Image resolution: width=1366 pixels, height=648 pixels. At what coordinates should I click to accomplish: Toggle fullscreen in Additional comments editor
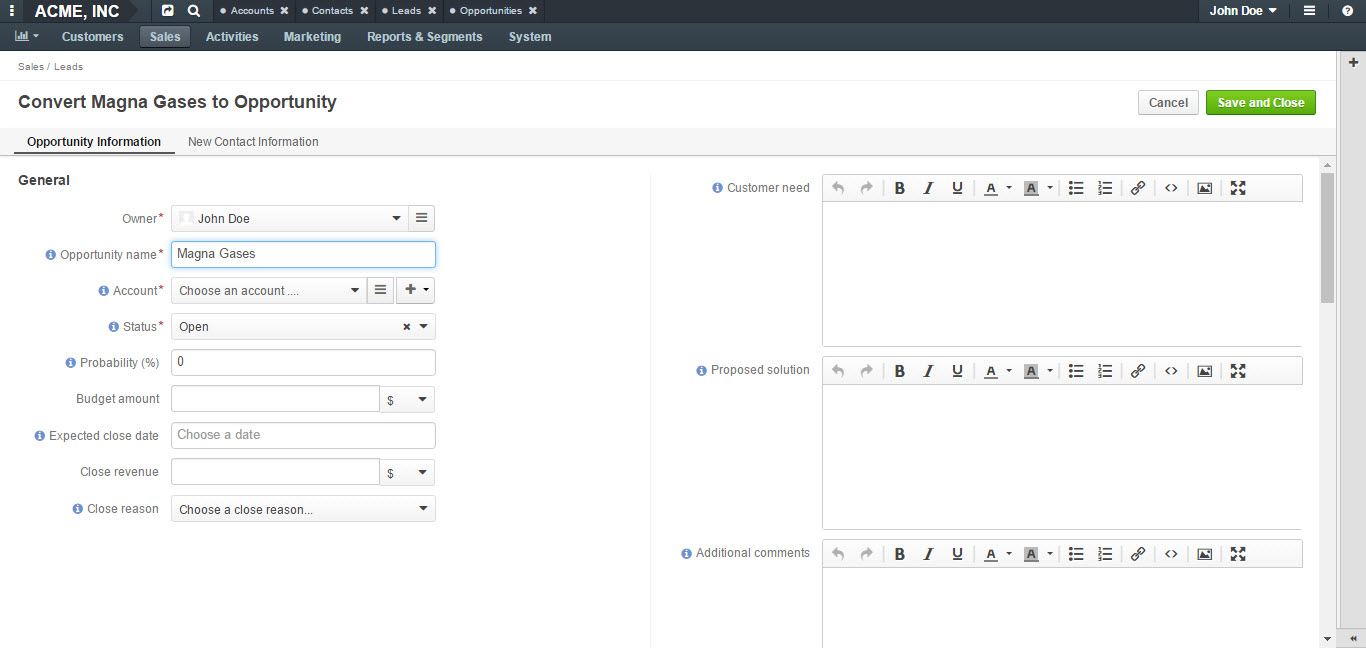(x=1238, y=554)
